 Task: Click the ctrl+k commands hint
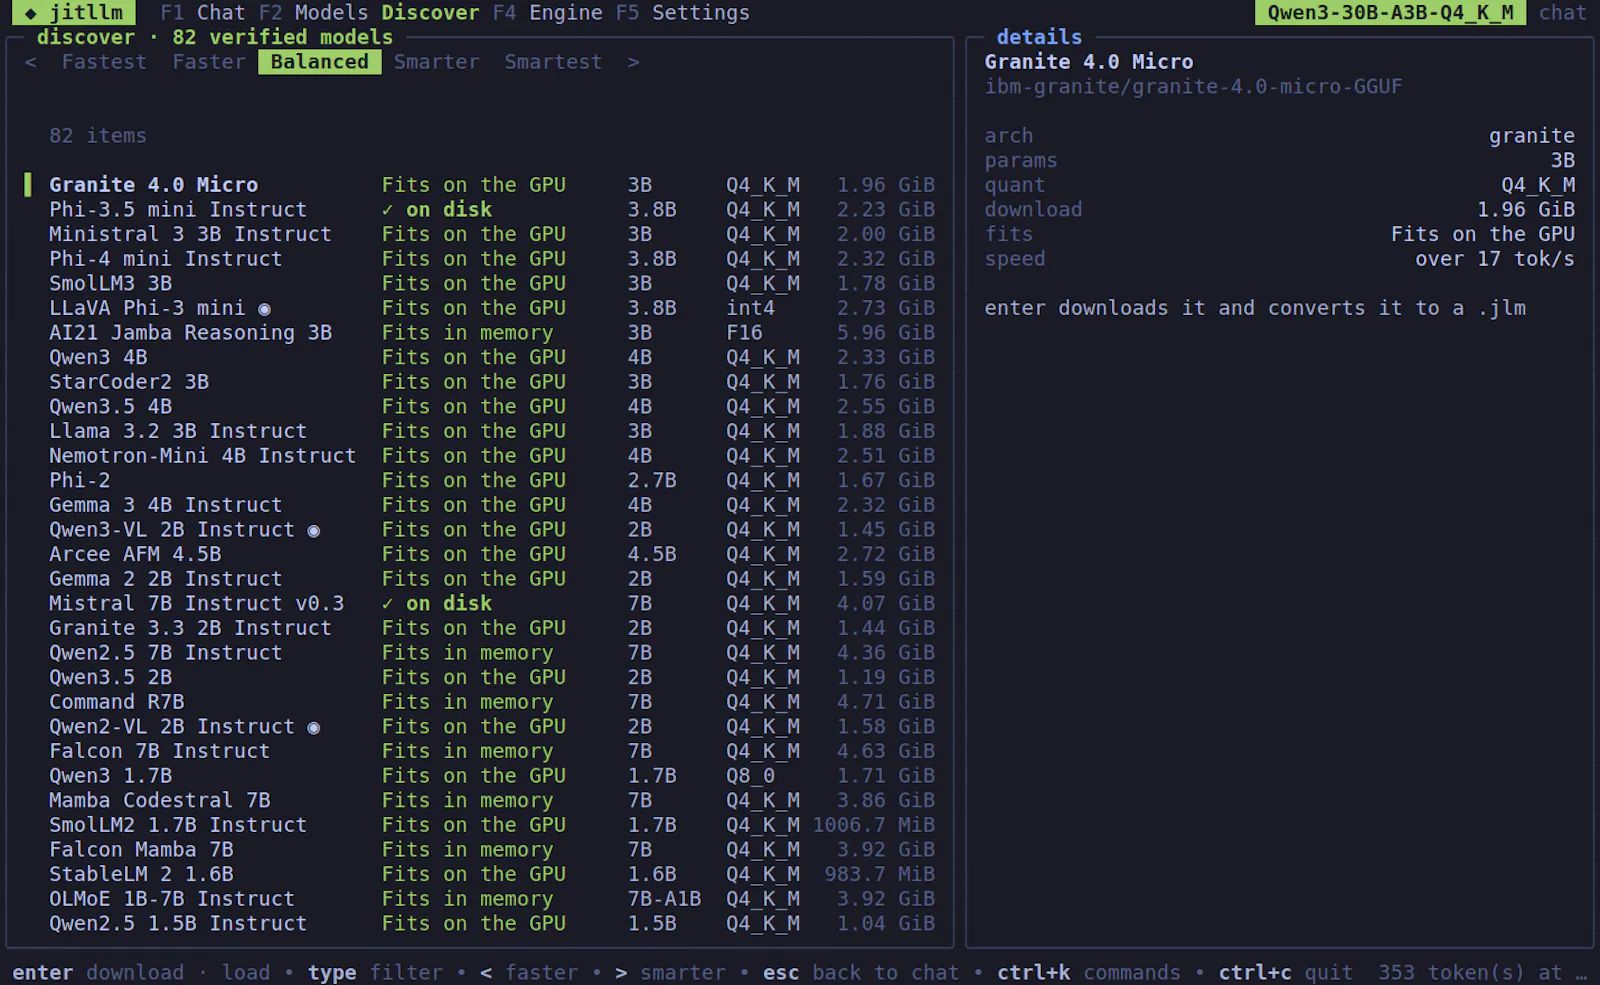(x=1089, y=973)
